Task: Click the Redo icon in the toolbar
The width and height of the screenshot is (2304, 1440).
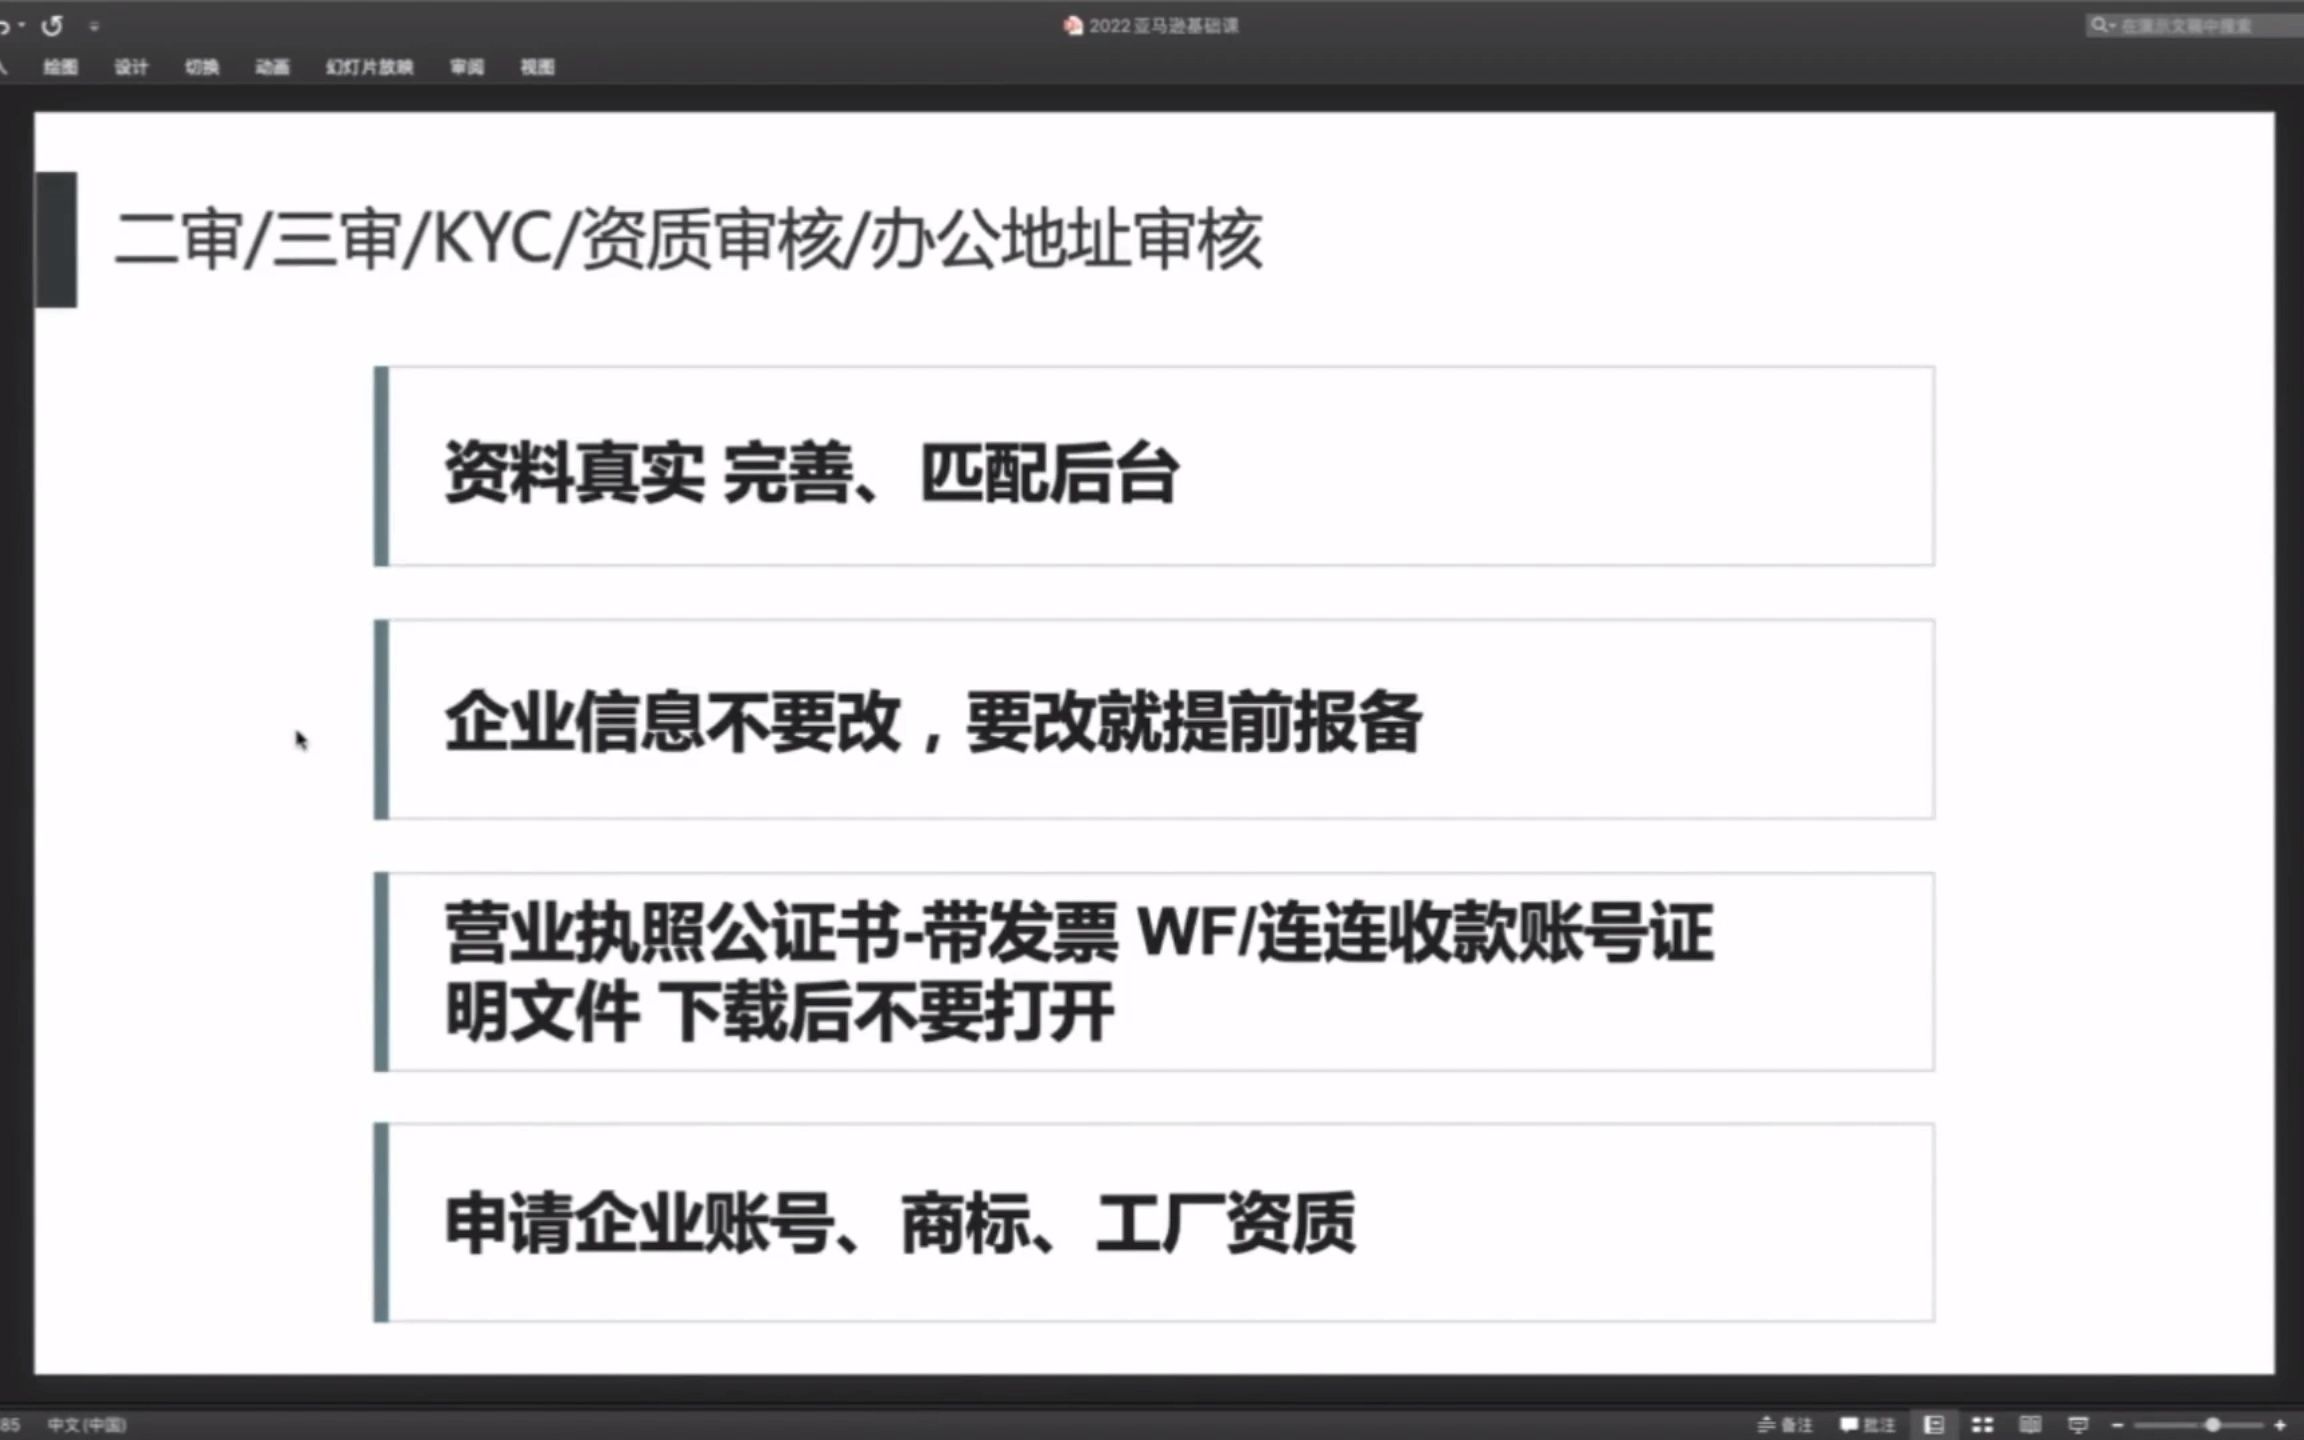Action: (52, 25)
